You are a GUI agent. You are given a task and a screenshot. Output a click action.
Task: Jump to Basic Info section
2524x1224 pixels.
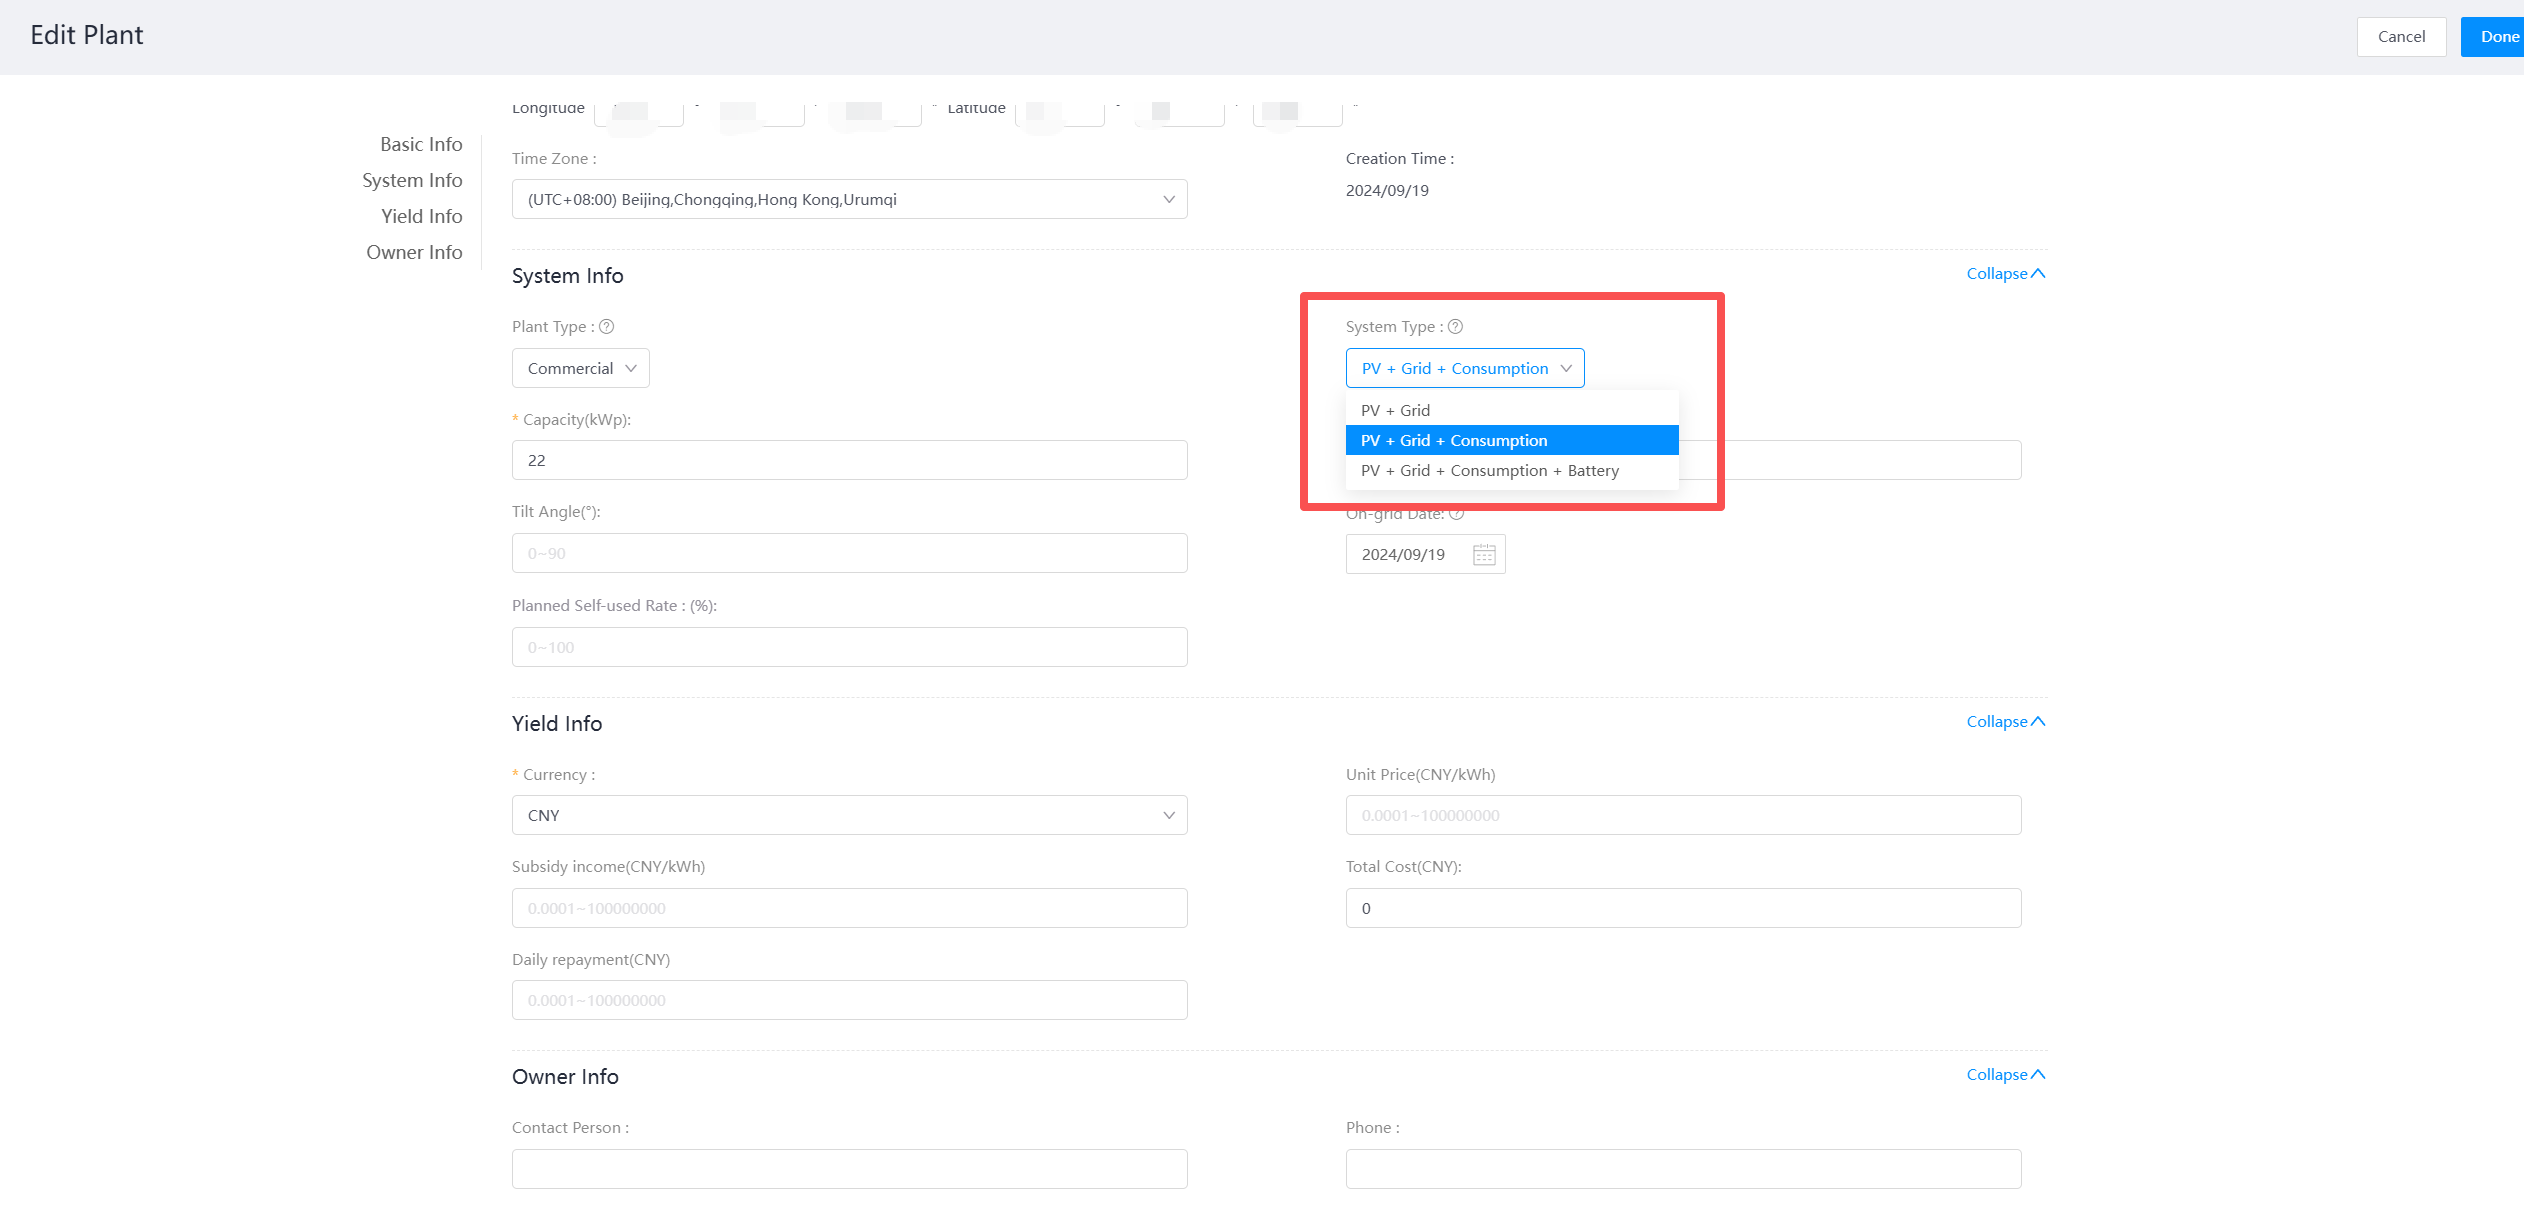(x=421, y=145)
